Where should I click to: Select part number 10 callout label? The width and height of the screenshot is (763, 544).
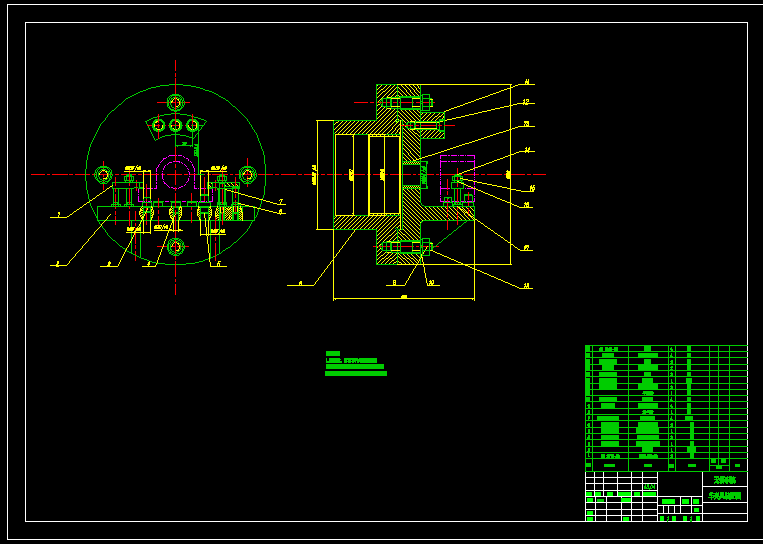coord(431,283)
